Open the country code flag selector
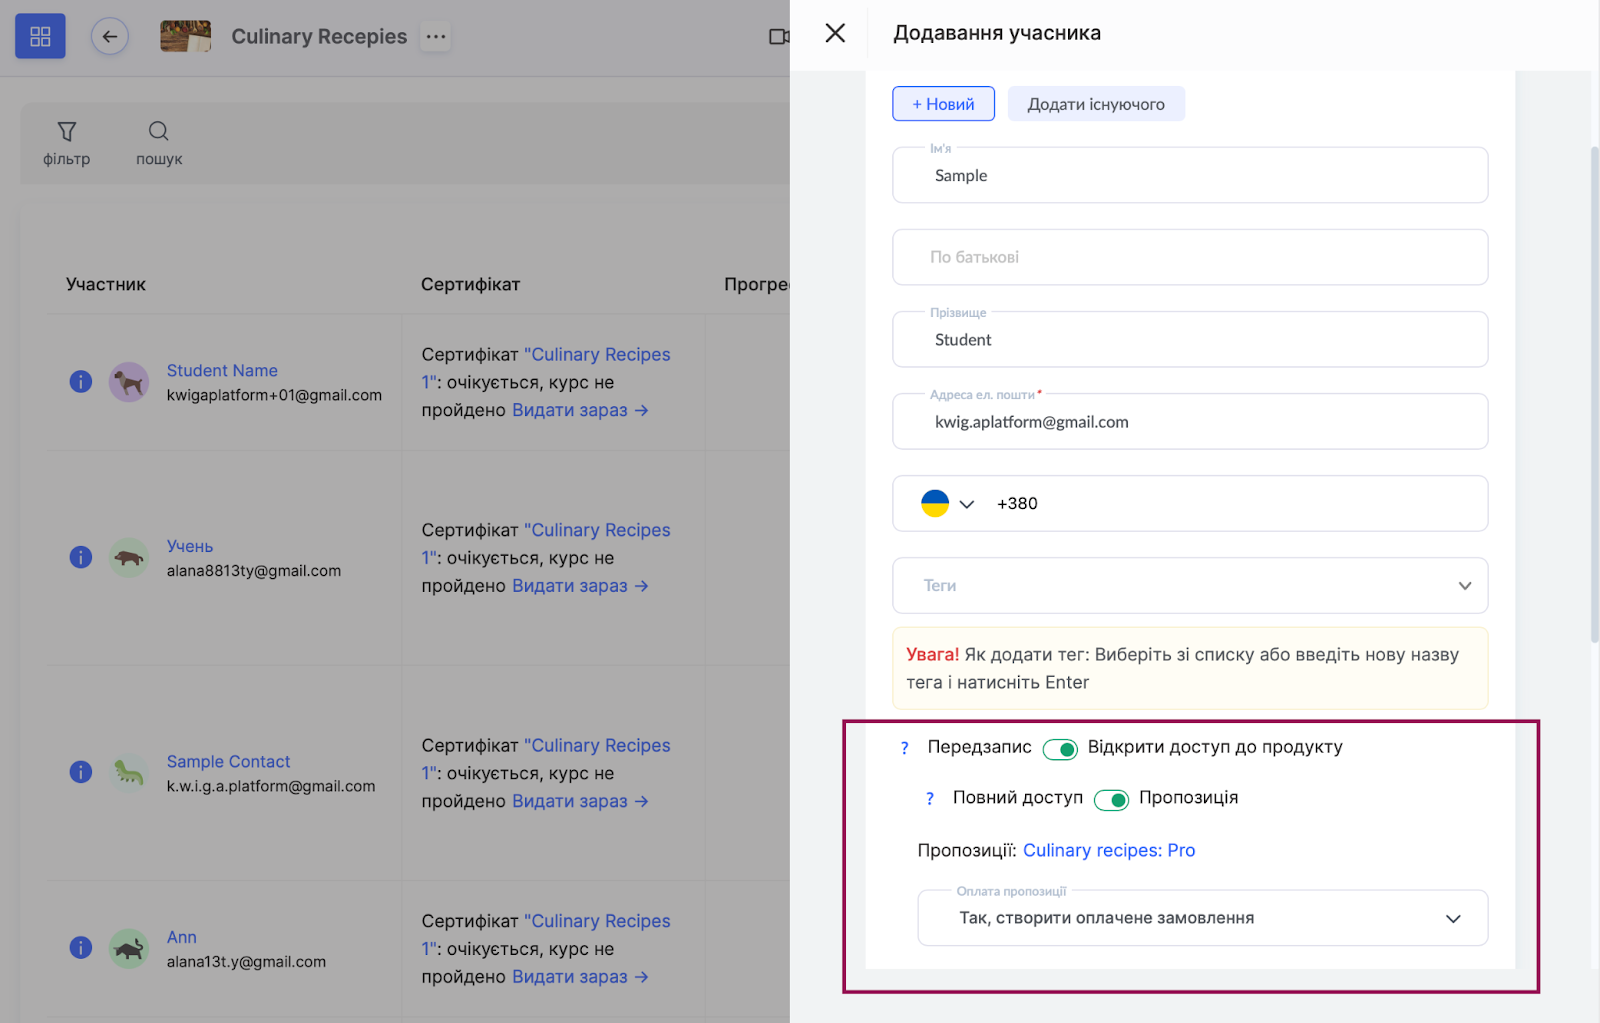Image resolution: width=1600 pixels, height=1023 pixels. (x=946, y=504)
